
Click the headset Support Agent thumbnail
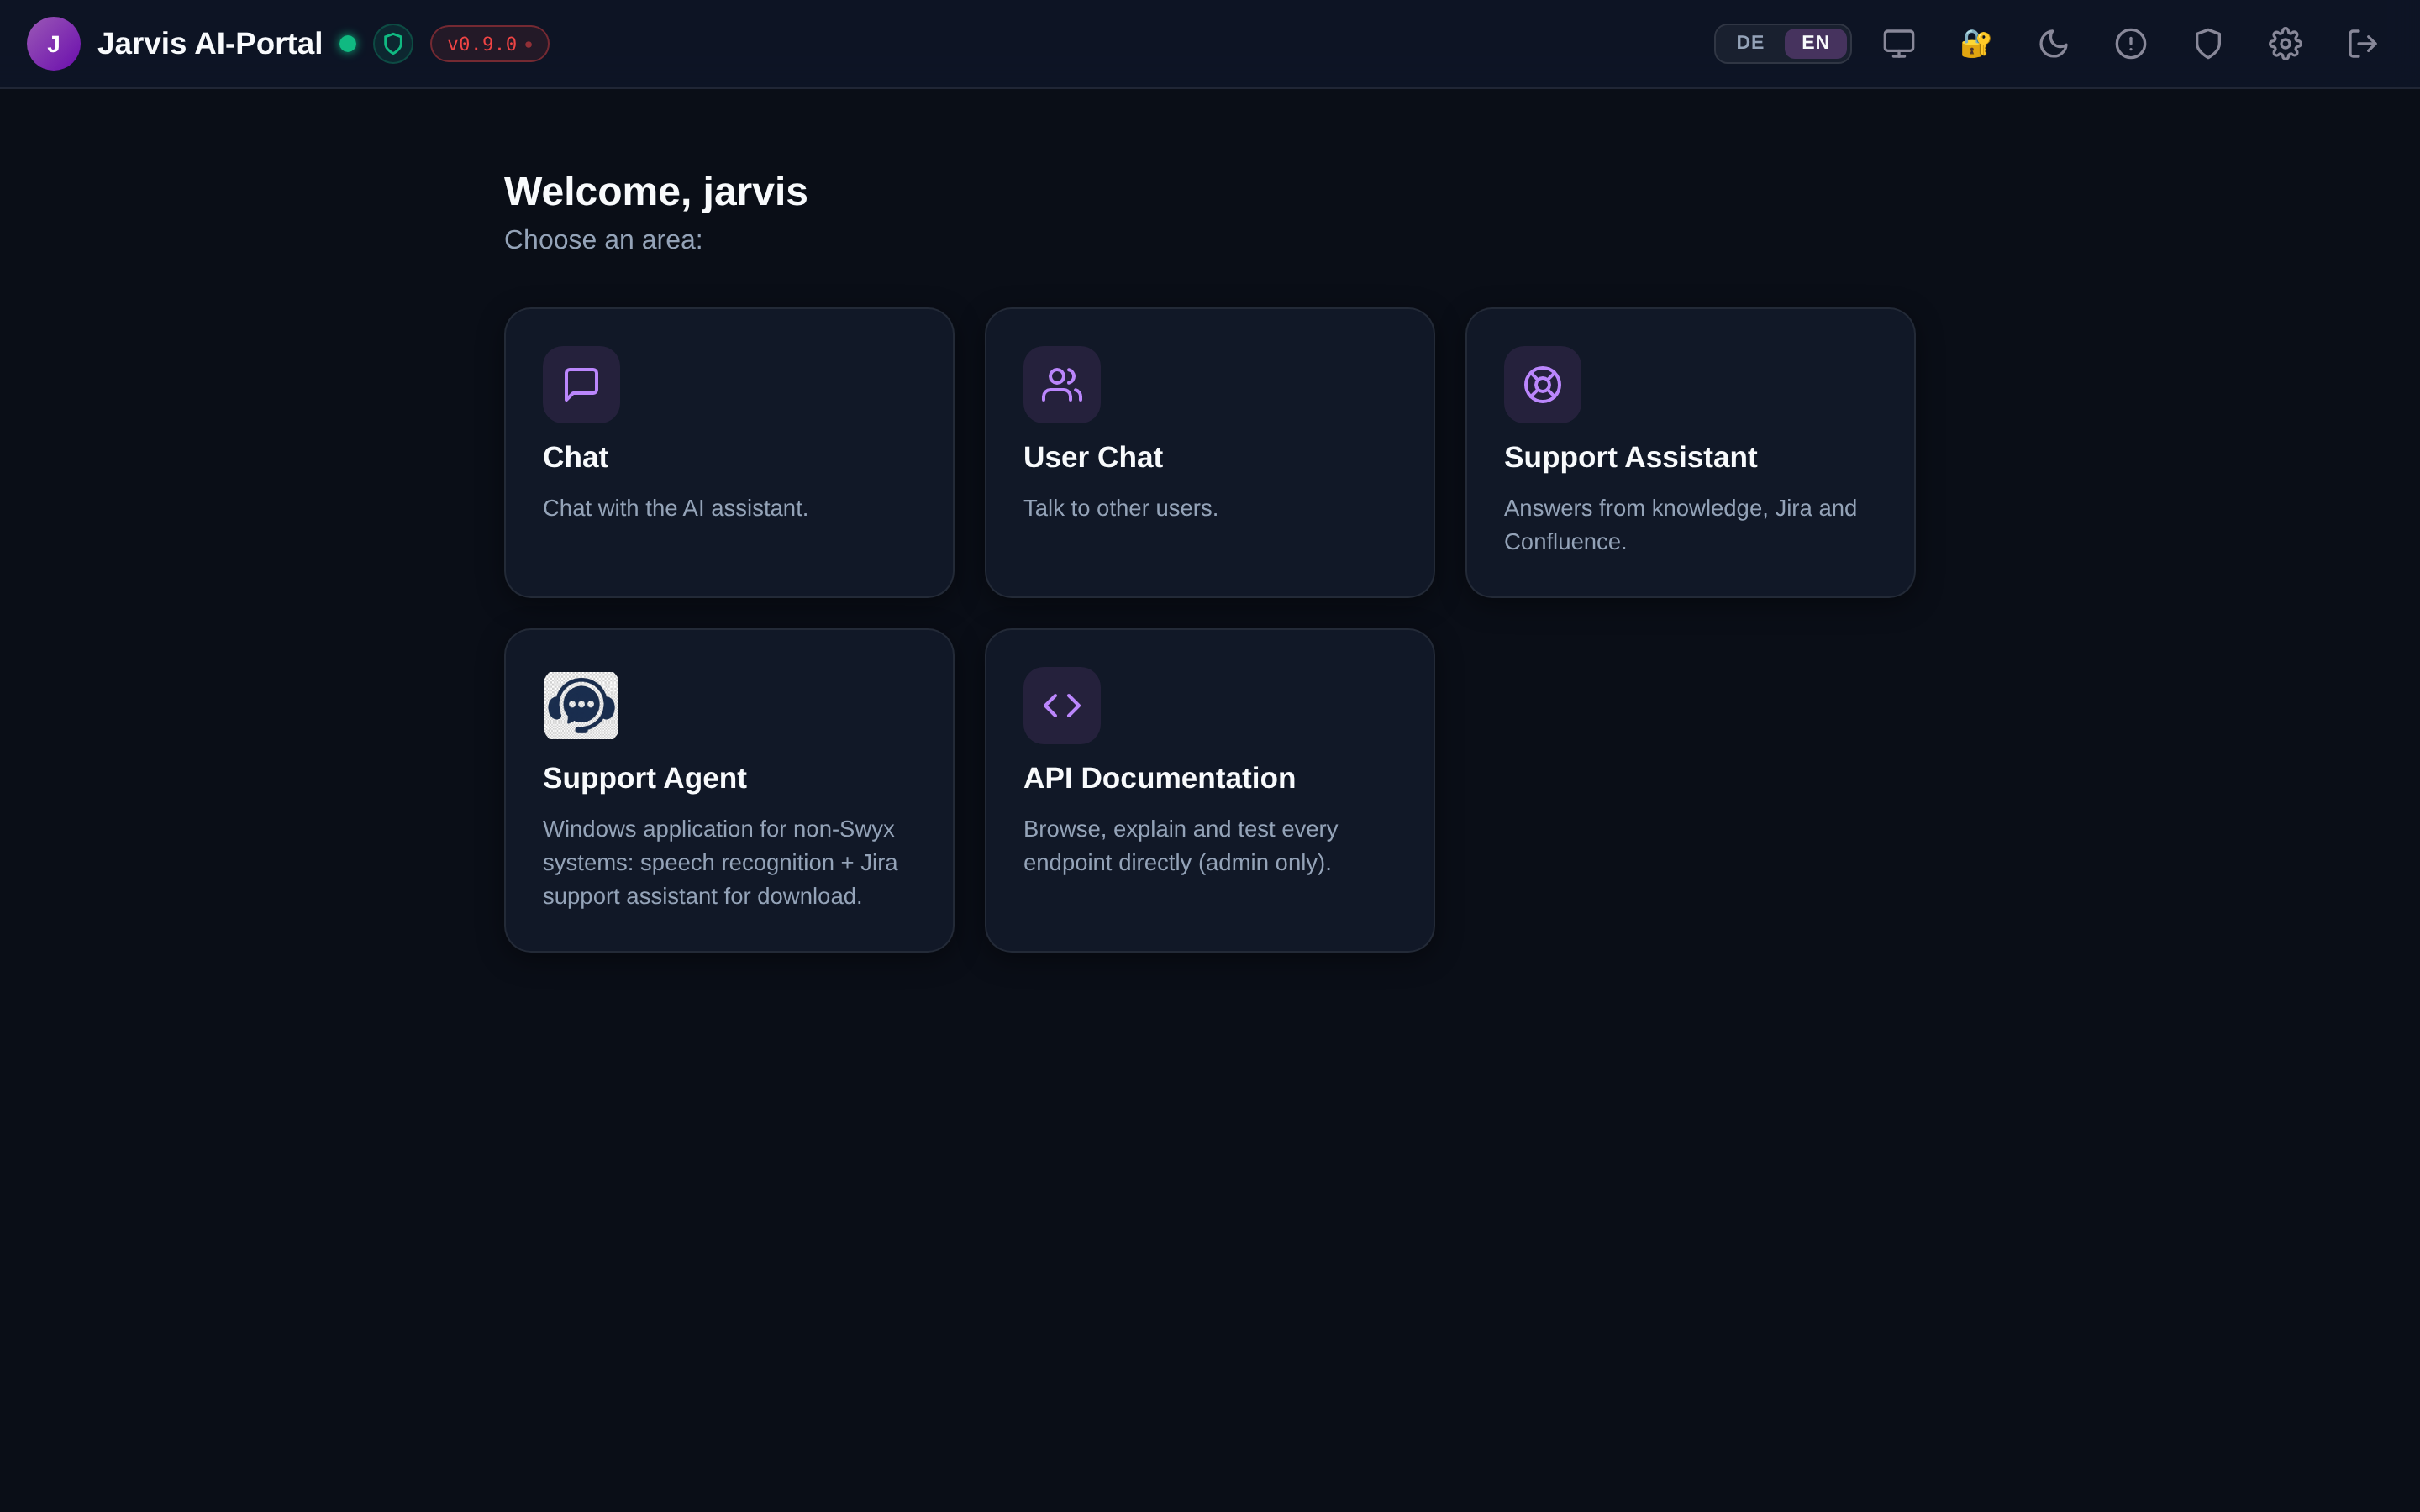pyautogui.click(x=581, y=705)
